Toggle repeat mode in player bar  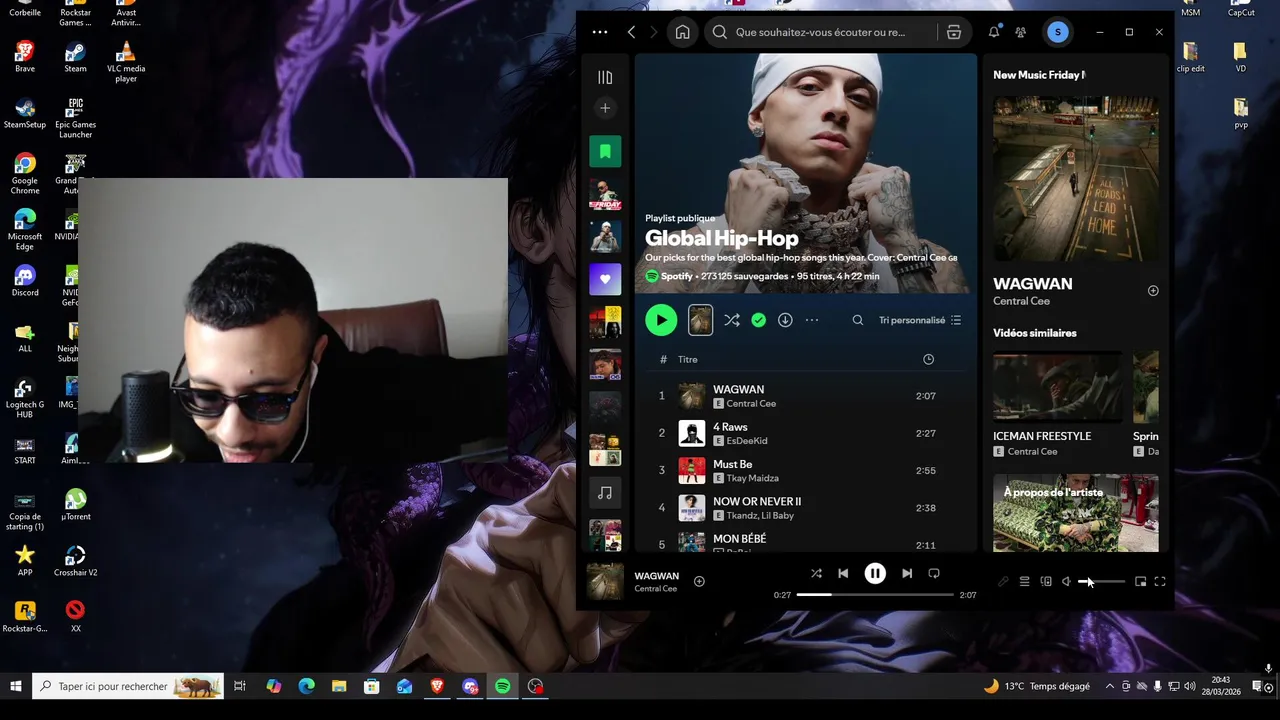coord(934,573)
